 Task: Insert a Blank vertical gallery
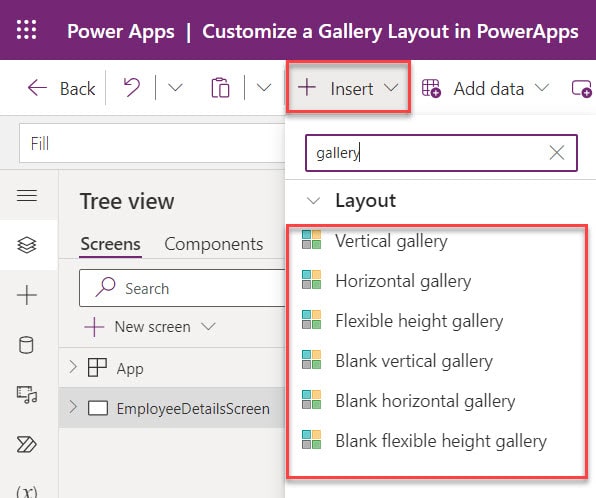pyautogui.click(x=436, y=360)
